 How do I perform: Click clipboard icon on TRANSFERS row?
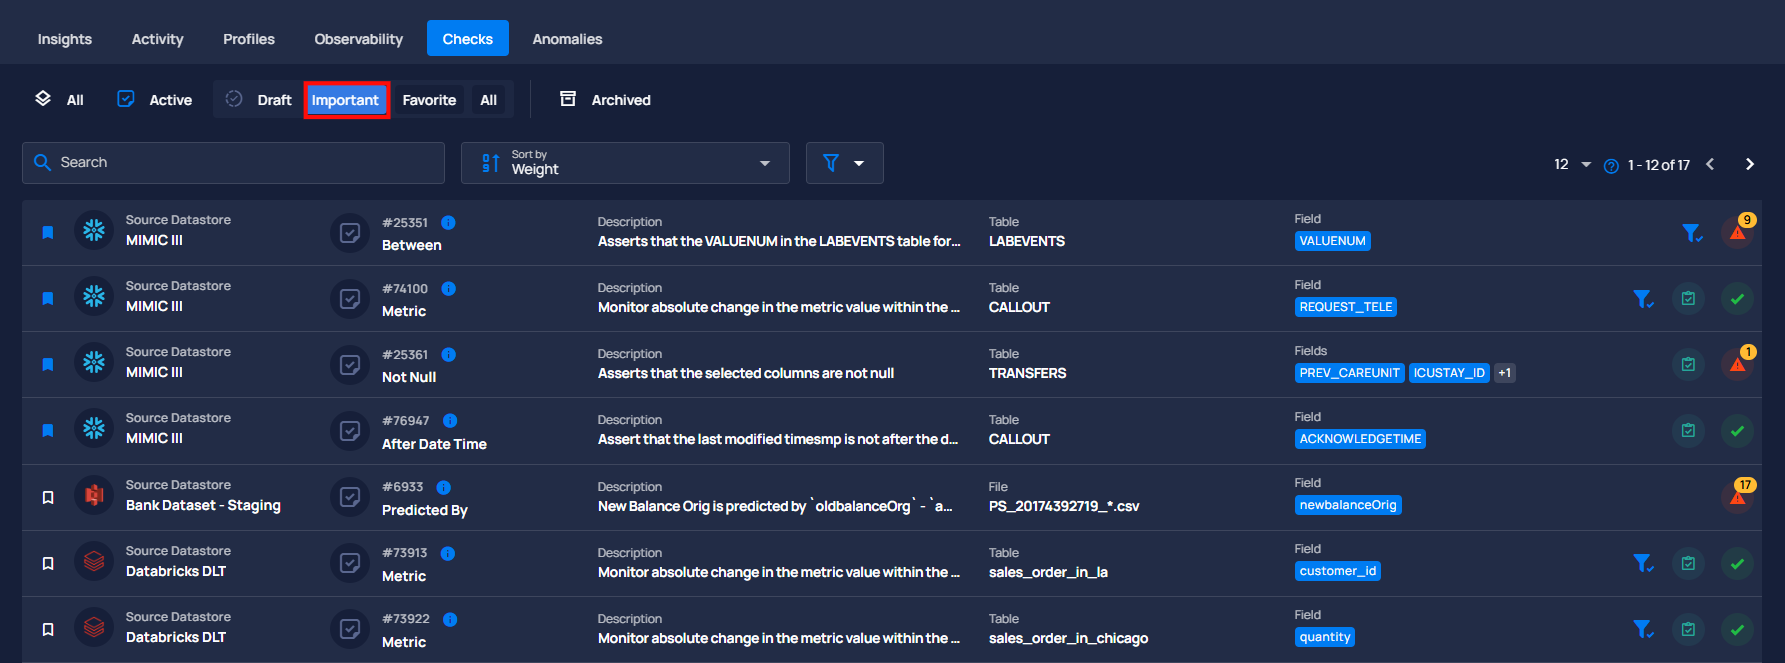tap(1688, 365)
